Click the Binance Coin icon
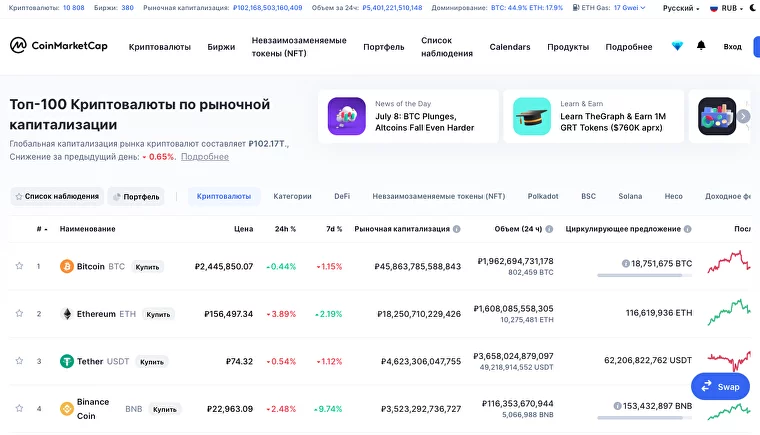 coord(67,408)
